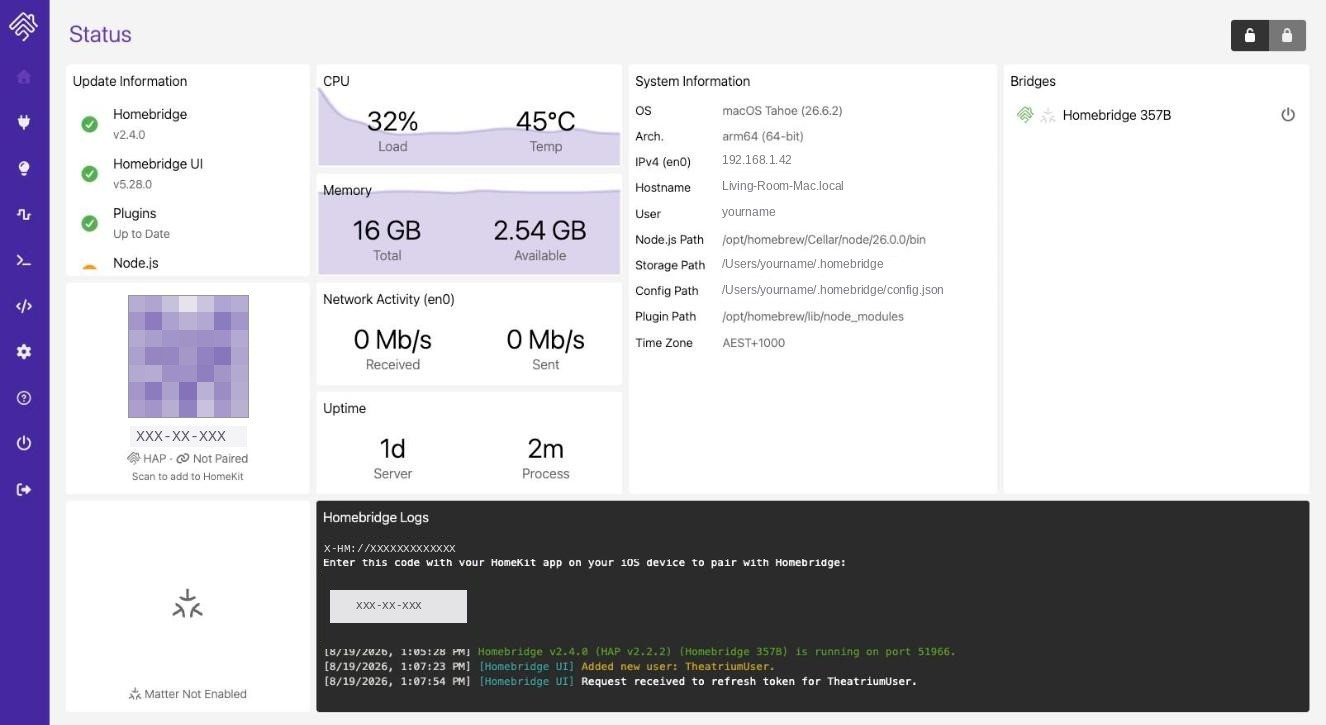Click the 1d server uptime value
This screenshot has width=1326, height=725.
[x=392, y=449]
